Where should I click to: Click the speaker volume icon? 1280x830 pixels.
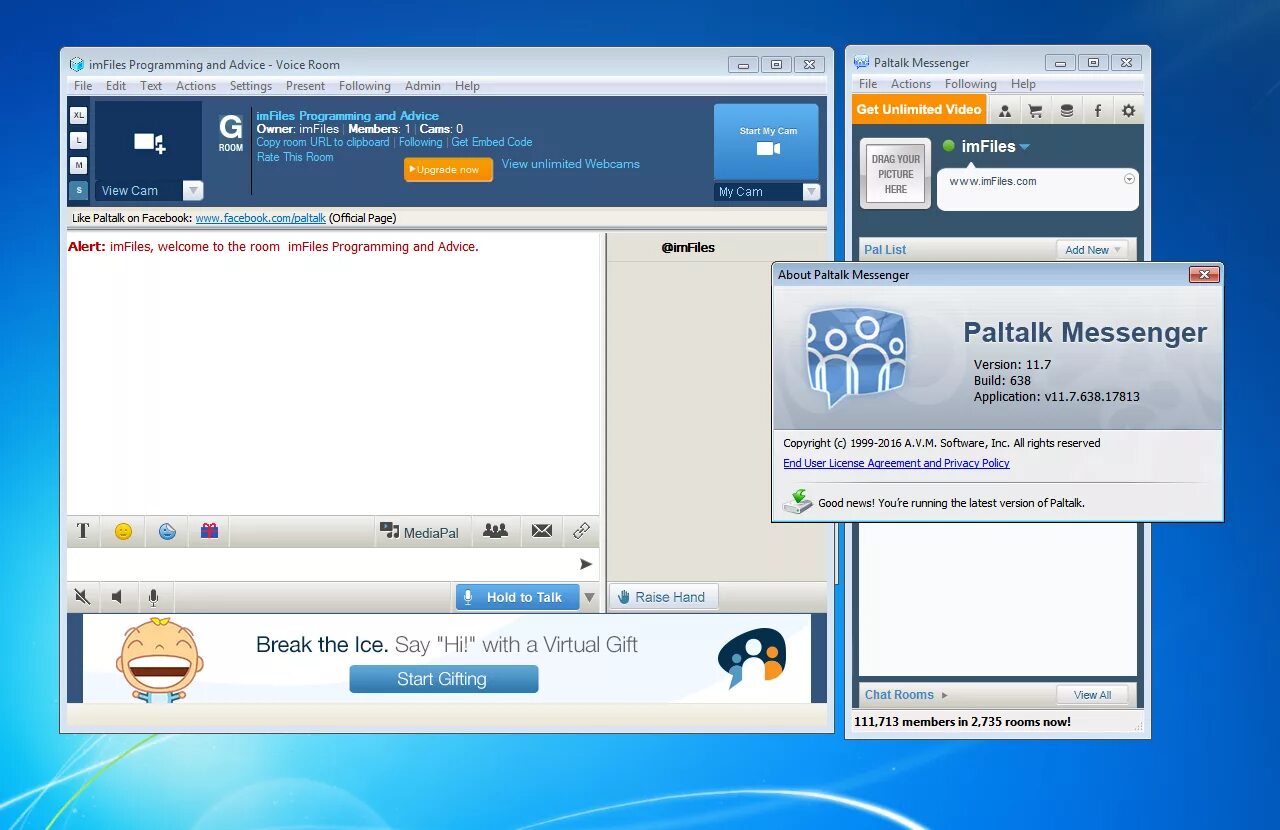(117, 597)
